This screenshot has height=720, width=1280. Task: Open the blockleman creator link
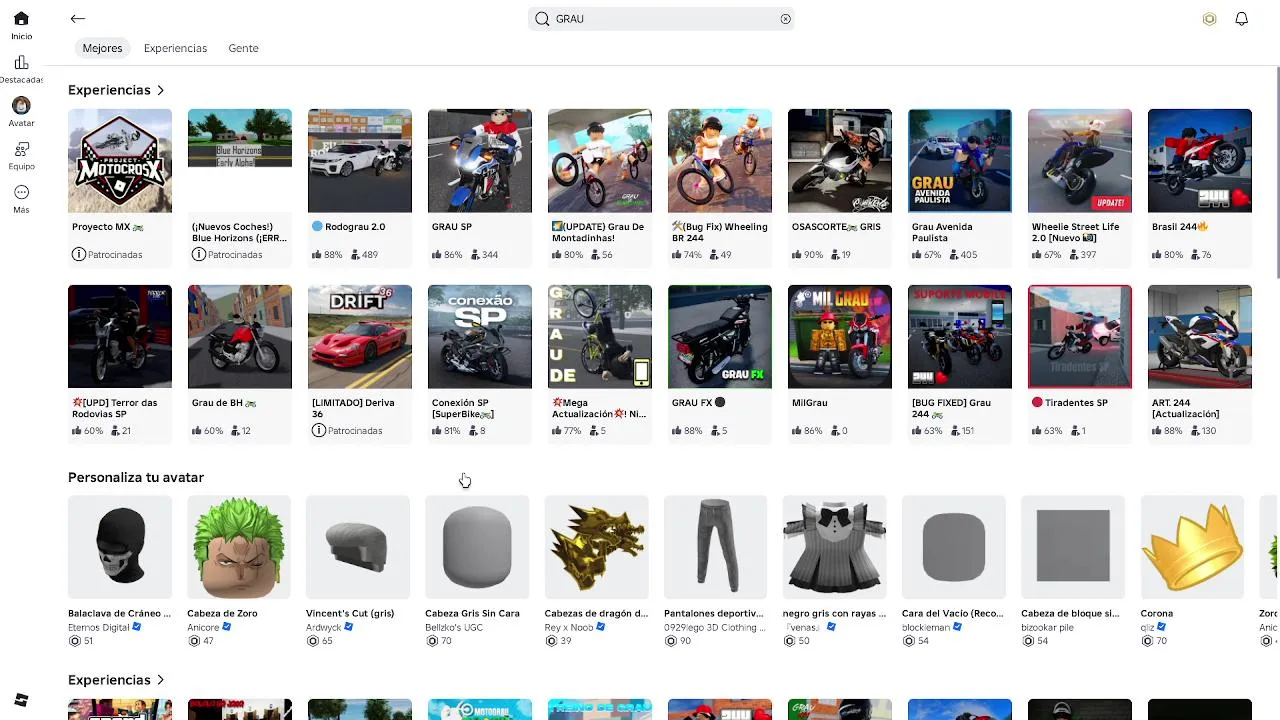(x=925, y=627)
